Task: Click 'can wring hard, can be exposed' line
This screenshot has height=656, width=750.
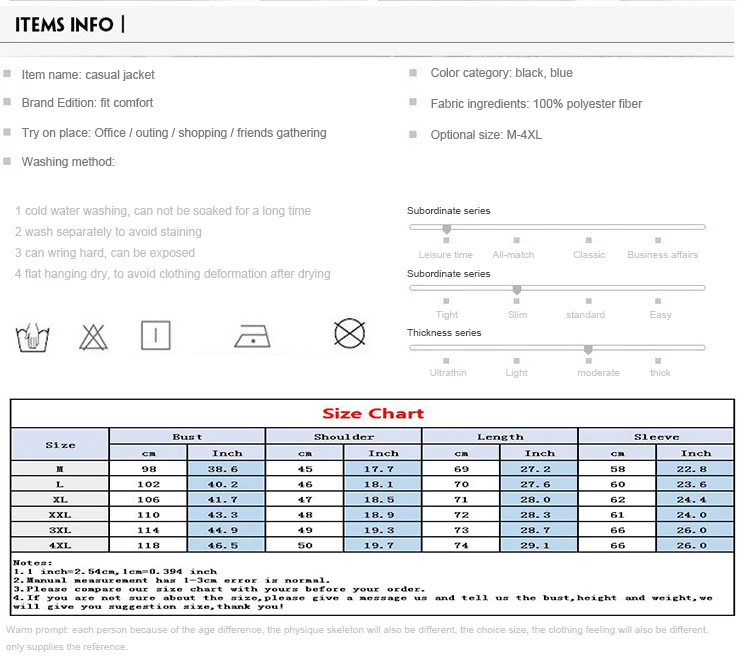Action: tap(105, 253)
